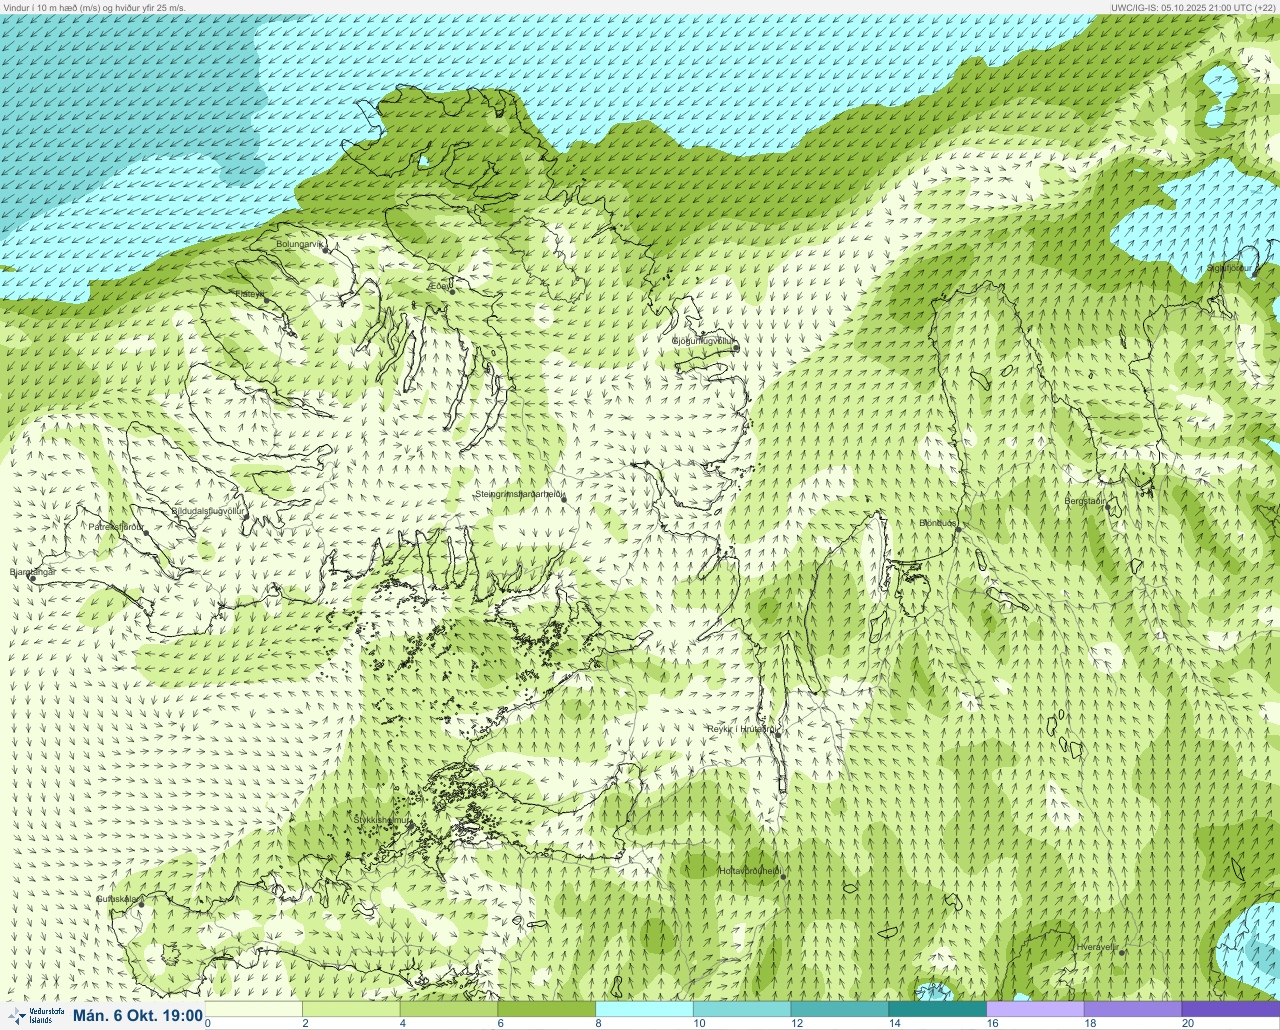
Task: Click the Bolungarvík station label
Action: 300,244
